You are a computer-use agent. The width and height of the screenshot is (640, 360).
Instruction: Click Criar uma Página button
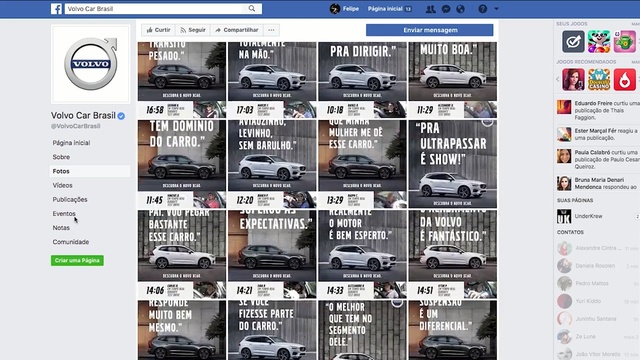click(77, 260)
